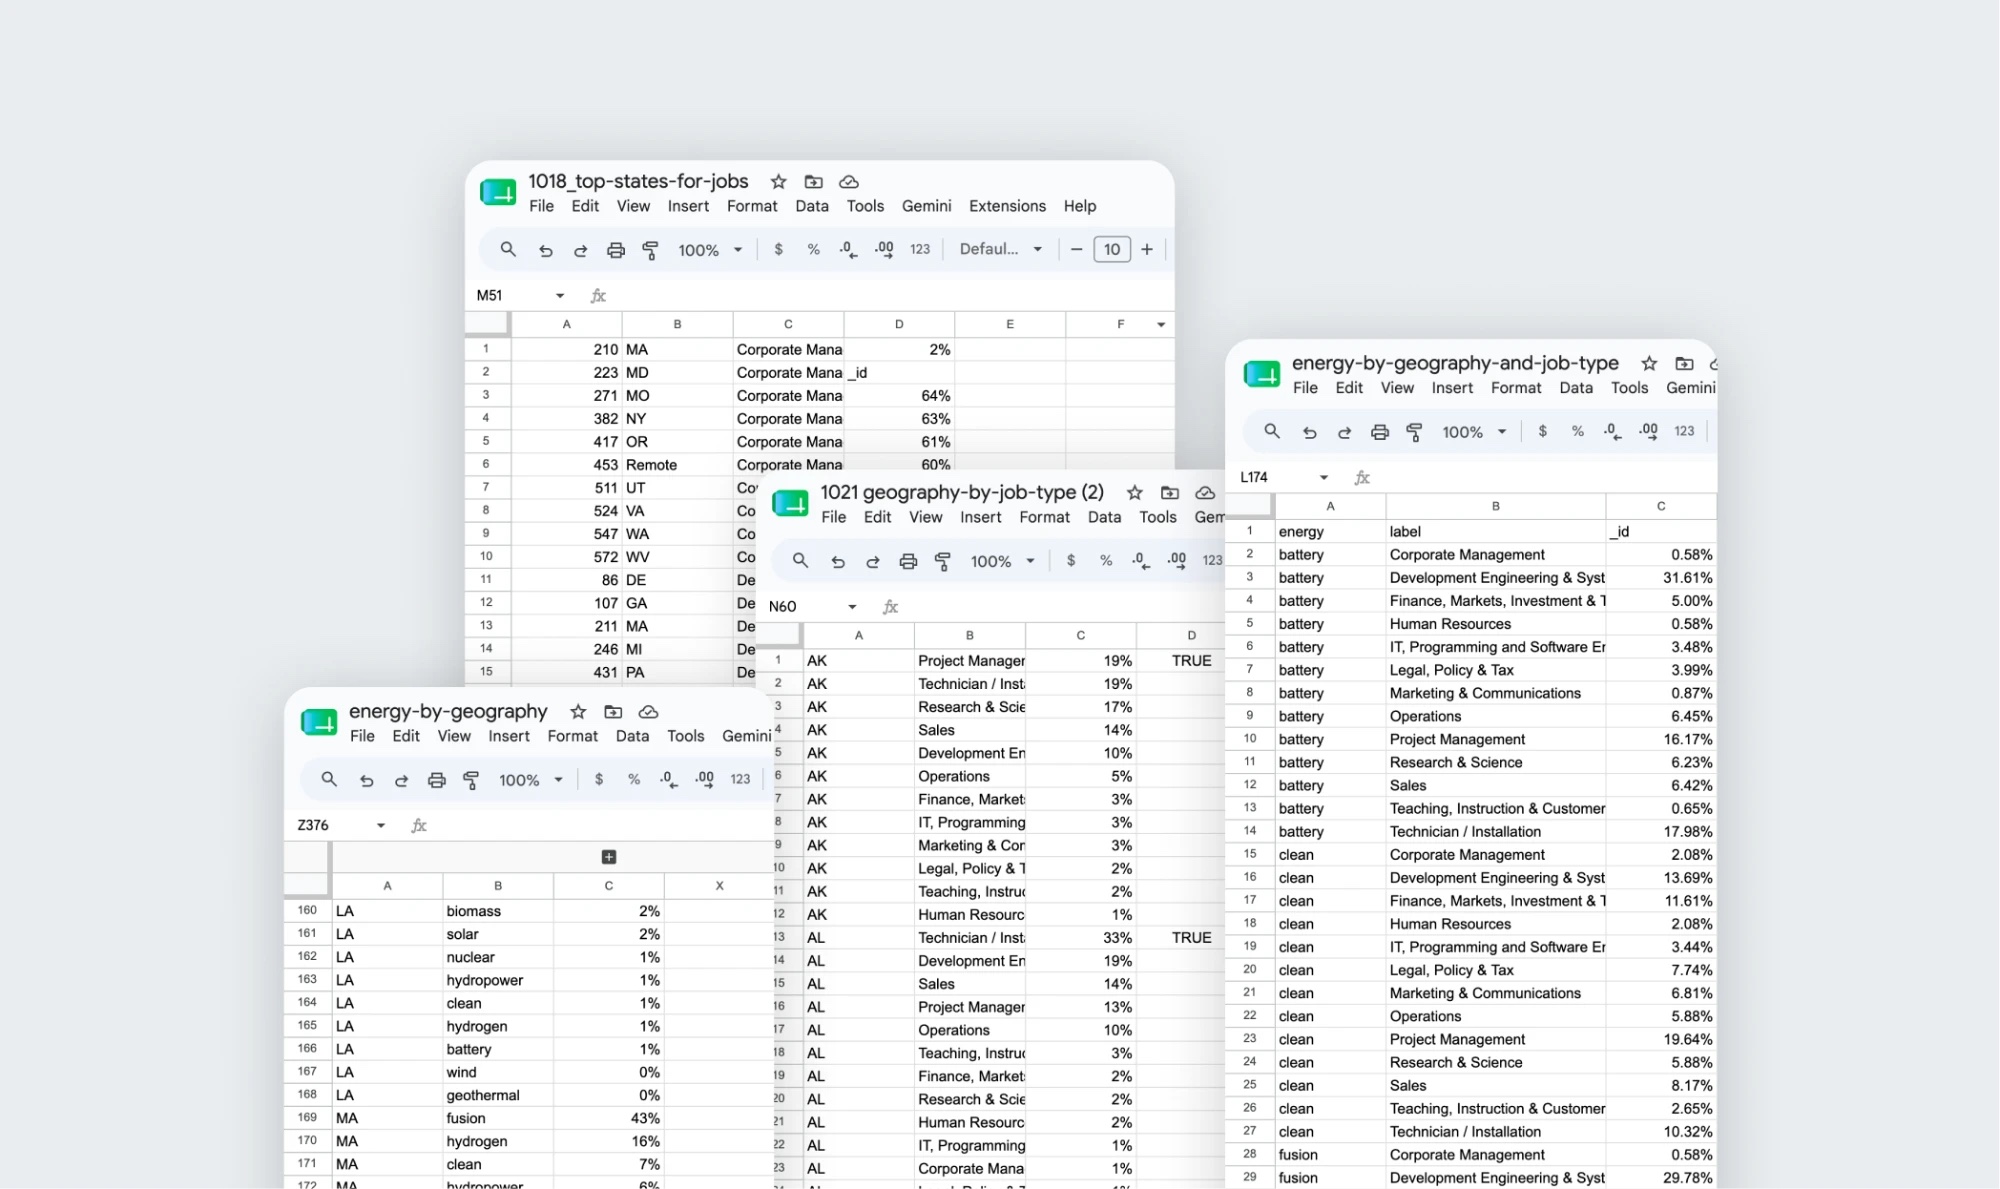Open Format menu in 1021 geography-by-job-type (2)
The width and height of the screenshot is (2000, 1189).
(x=1044, y=517)
